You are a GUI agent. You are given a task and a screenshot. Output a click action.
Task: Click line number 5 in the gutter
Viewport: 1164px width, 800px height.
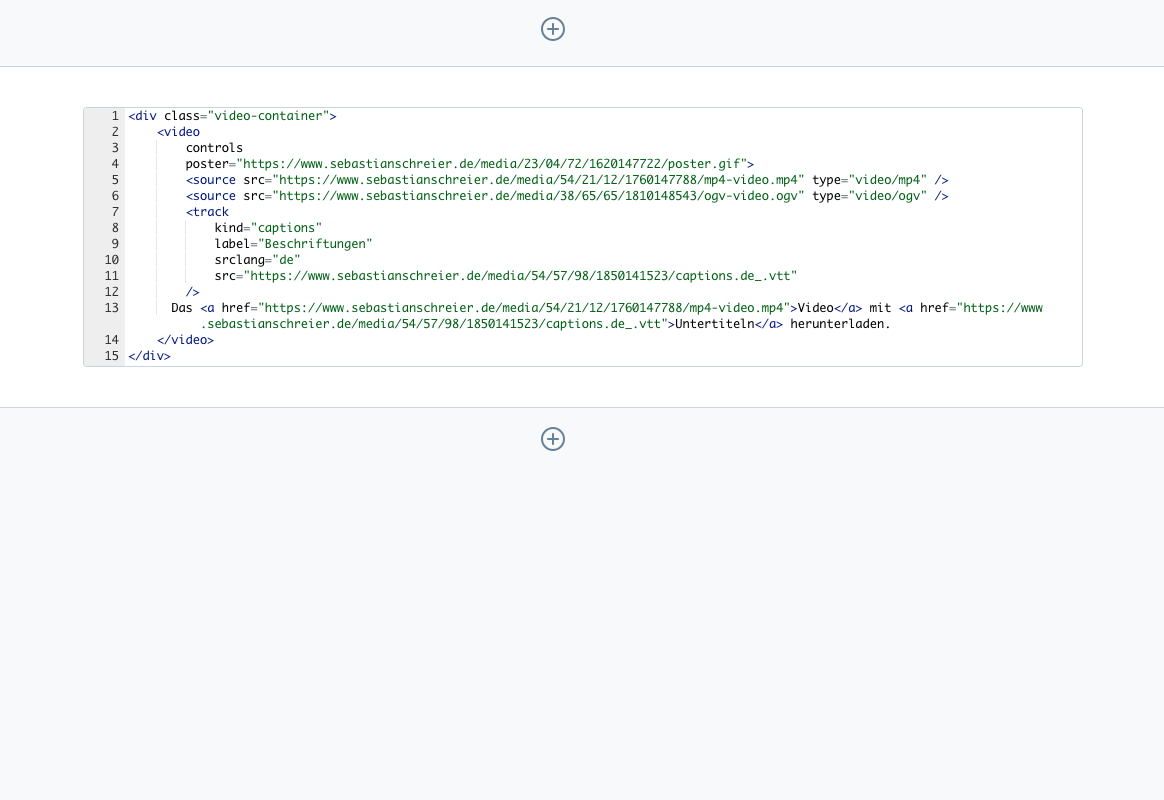pyautogui.click(x=115, y=180)
